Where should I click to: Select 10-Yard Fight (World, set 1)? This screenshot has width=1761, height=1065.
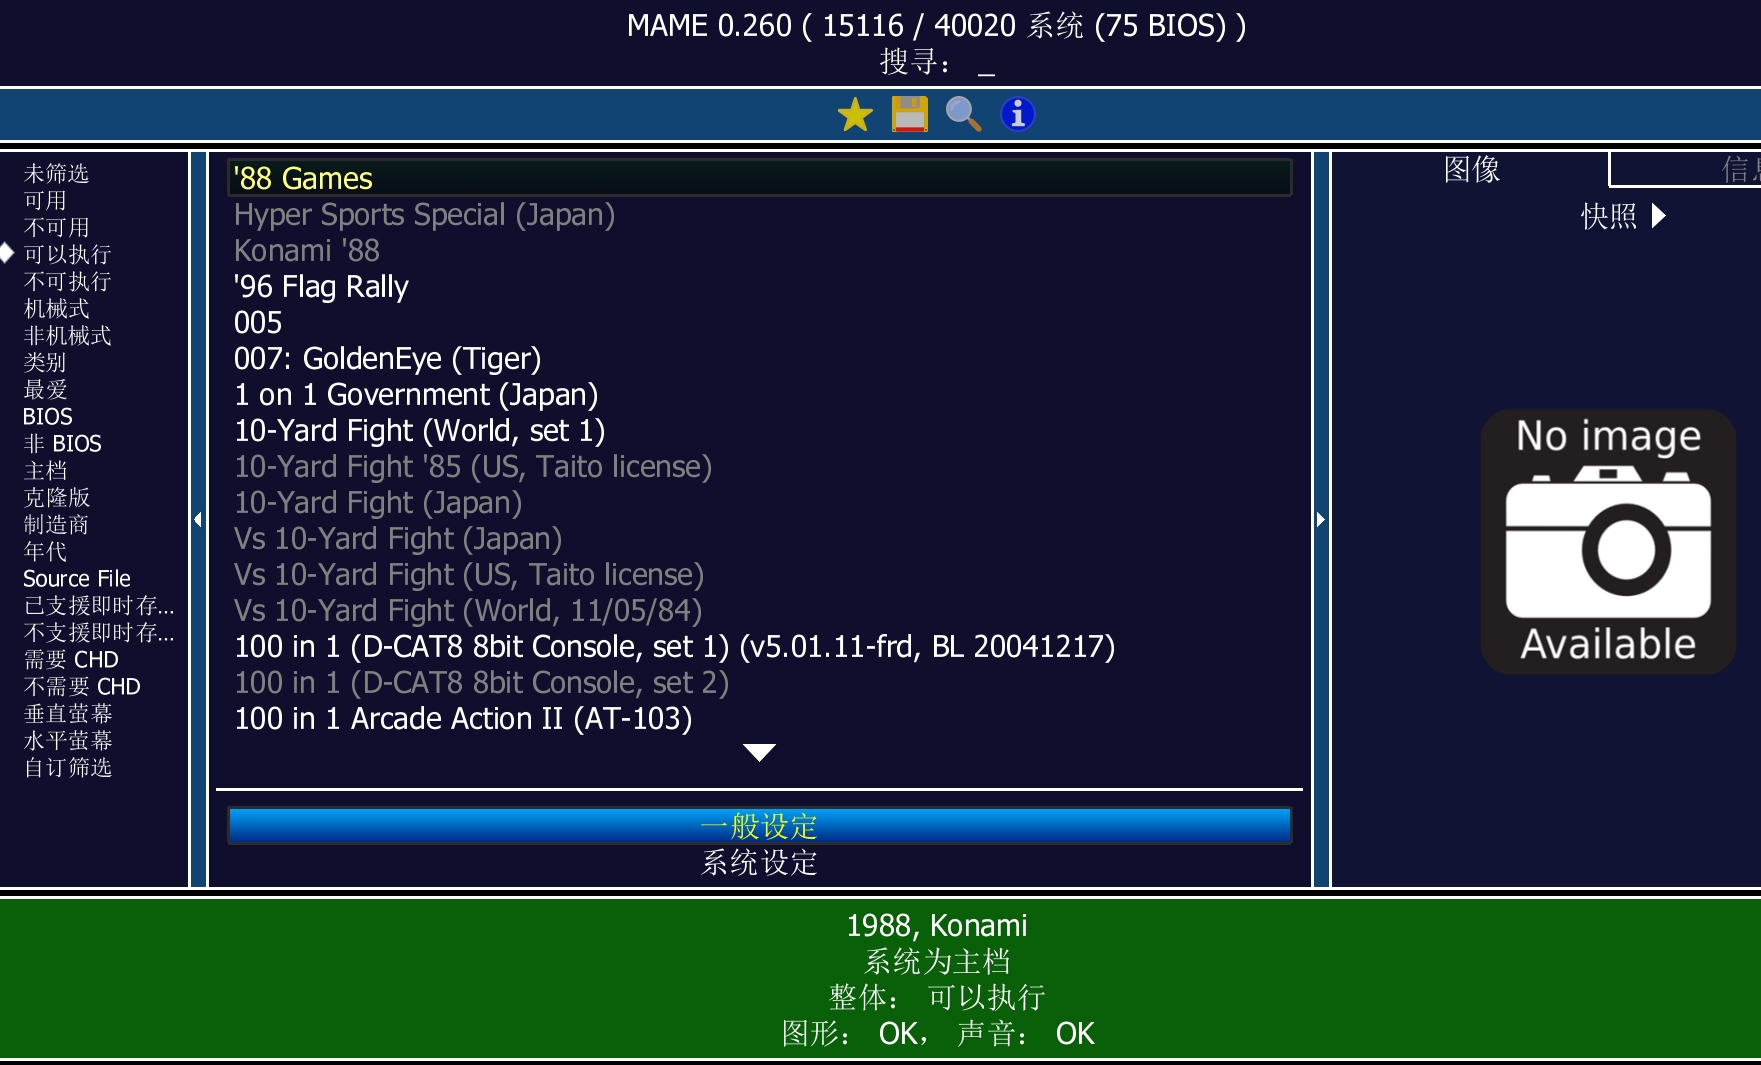click(x=419, y=430)
